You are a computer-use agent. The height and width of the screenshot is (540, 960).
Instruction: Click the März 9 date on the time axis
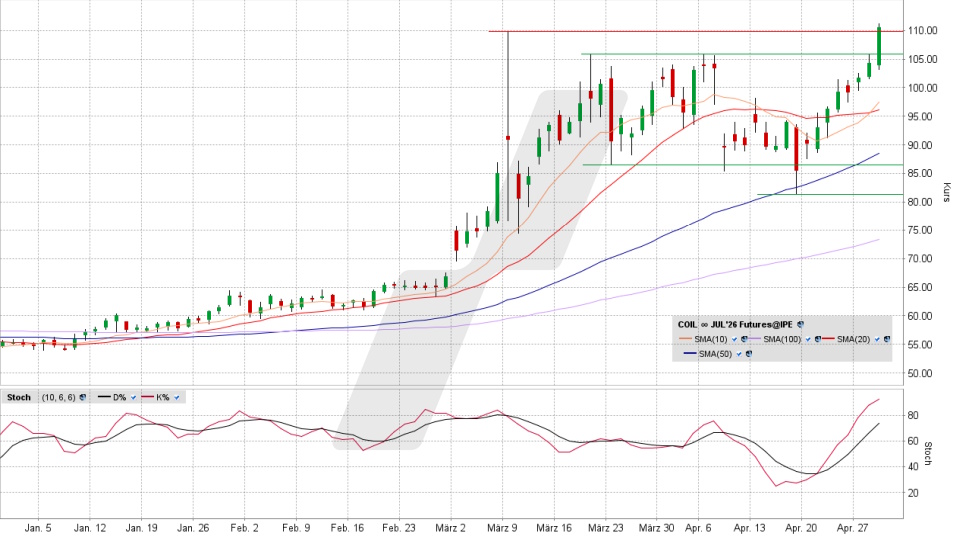coord(501,527)
